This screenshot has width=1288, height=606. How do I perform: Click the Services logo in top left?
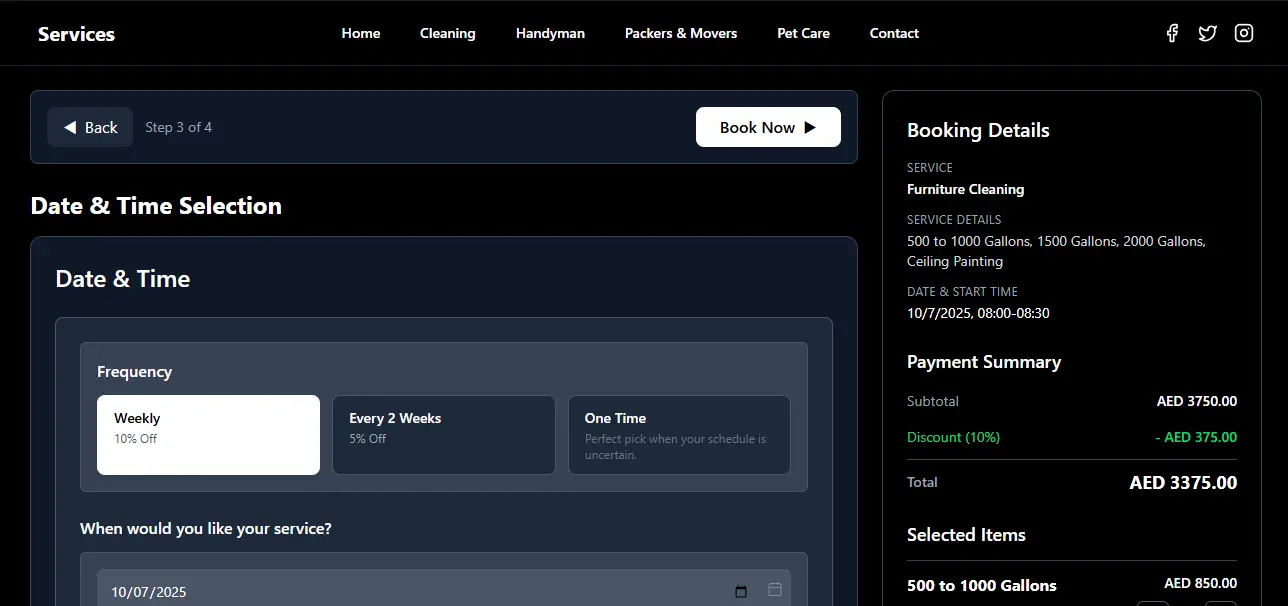point(76,33)
